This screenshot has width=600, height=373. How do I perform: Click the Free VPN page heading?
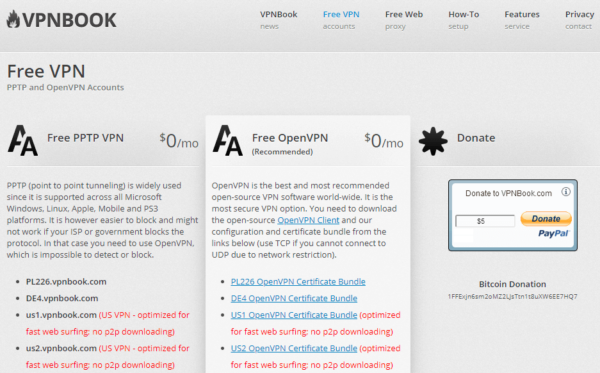[x=46, y=71]
